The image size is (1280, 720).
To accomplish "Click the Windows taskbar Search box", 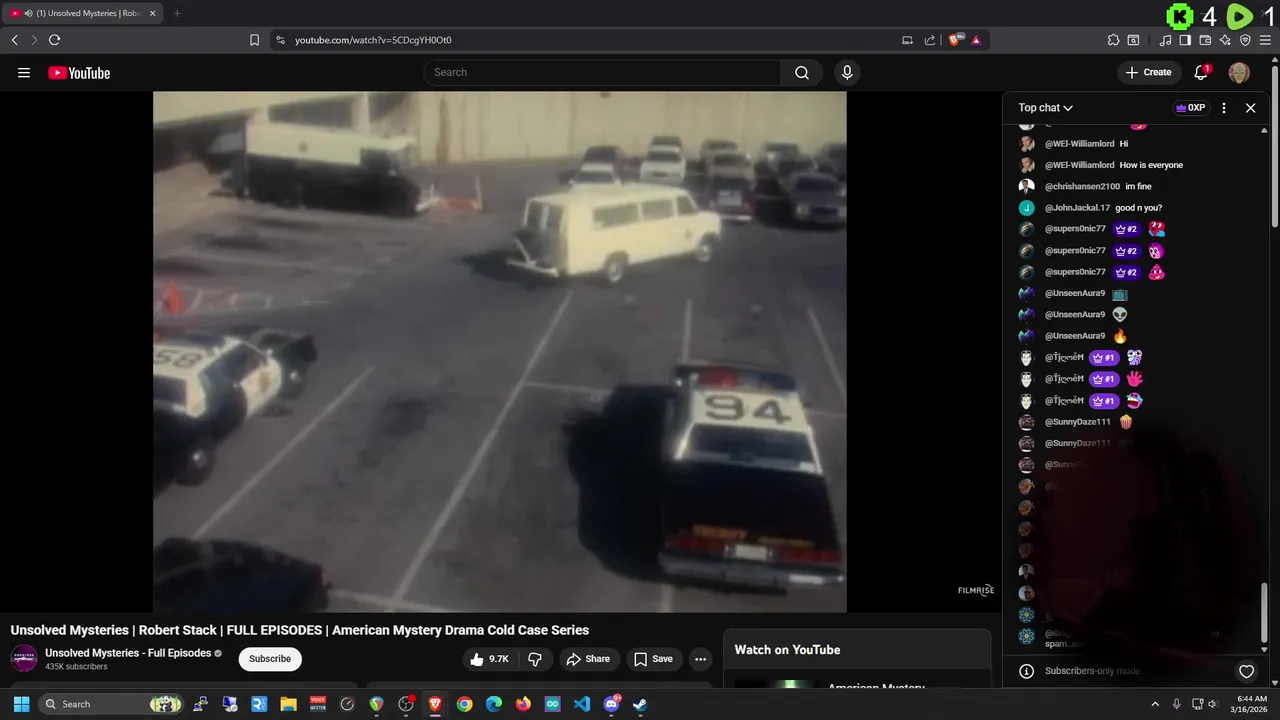I will [x=112, y=704].
